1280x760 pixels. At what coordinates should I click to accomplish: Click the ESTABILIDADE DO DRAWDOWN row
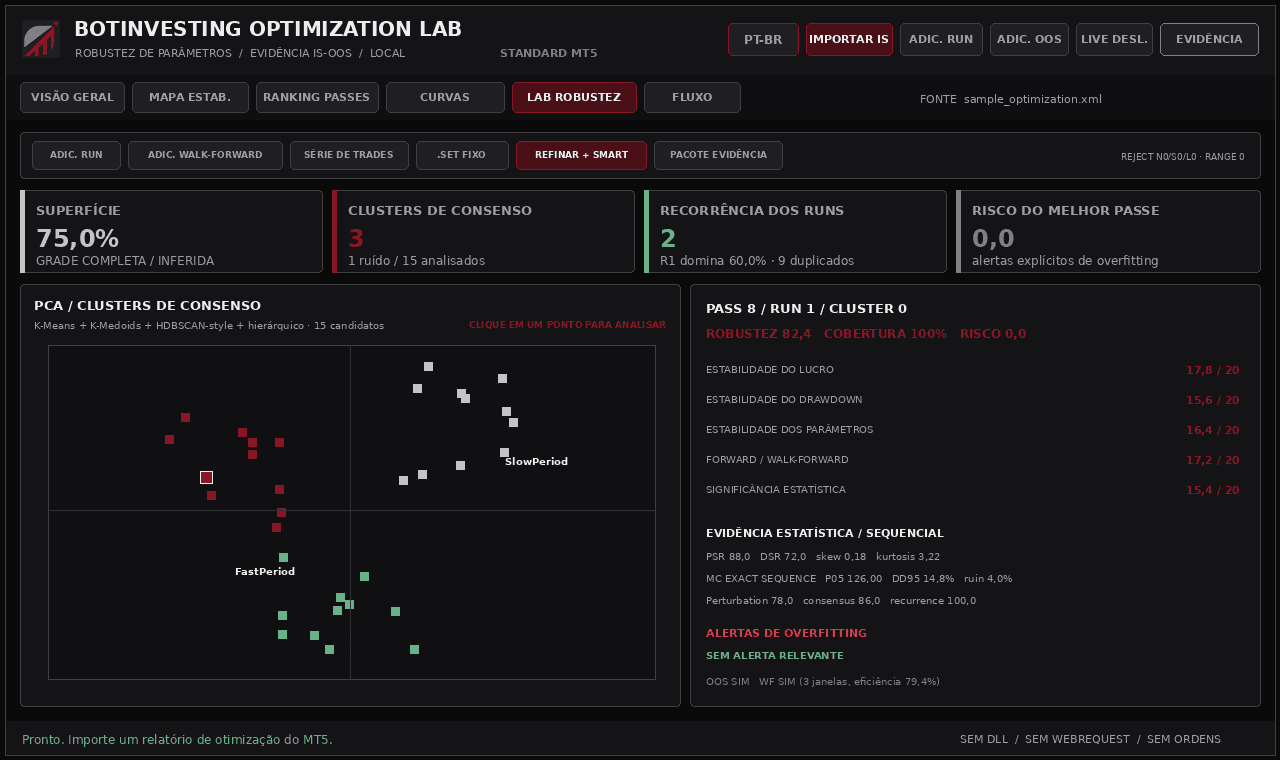[x=973, y=400]
